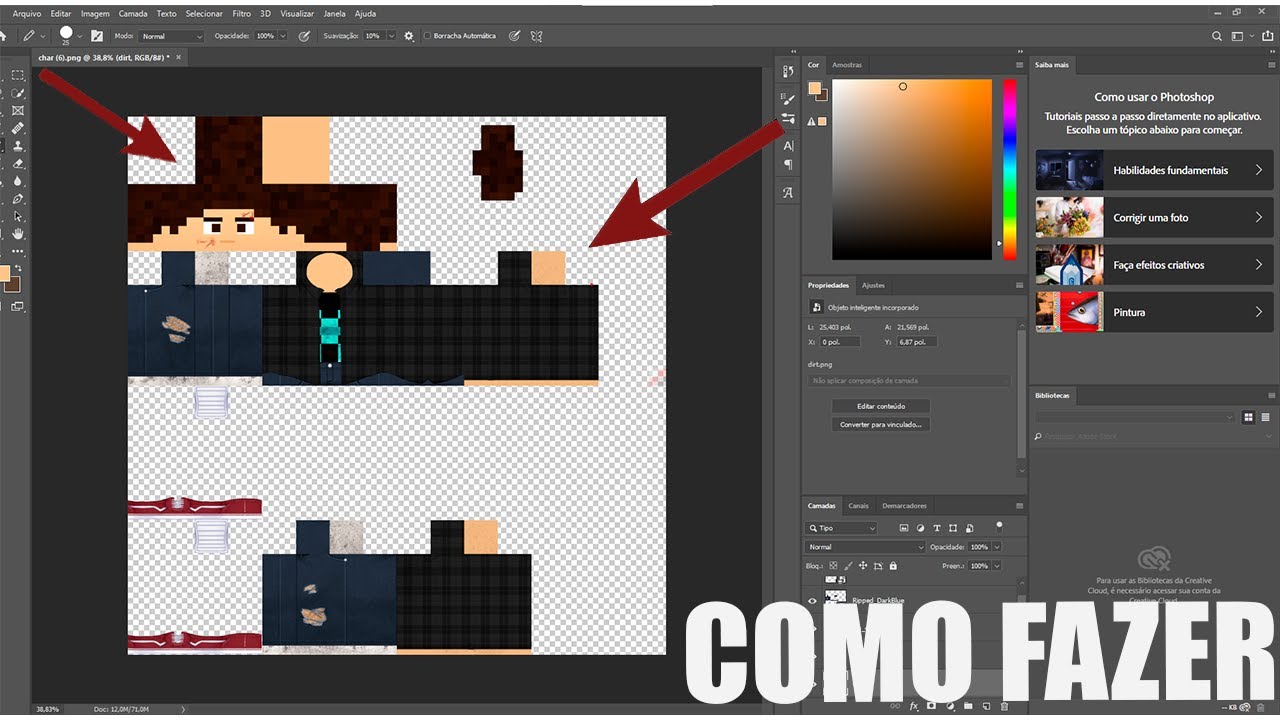1280x720 pixels.
Task: Click the color picker field in the Cor panel
Action: (x=912, y=169)
